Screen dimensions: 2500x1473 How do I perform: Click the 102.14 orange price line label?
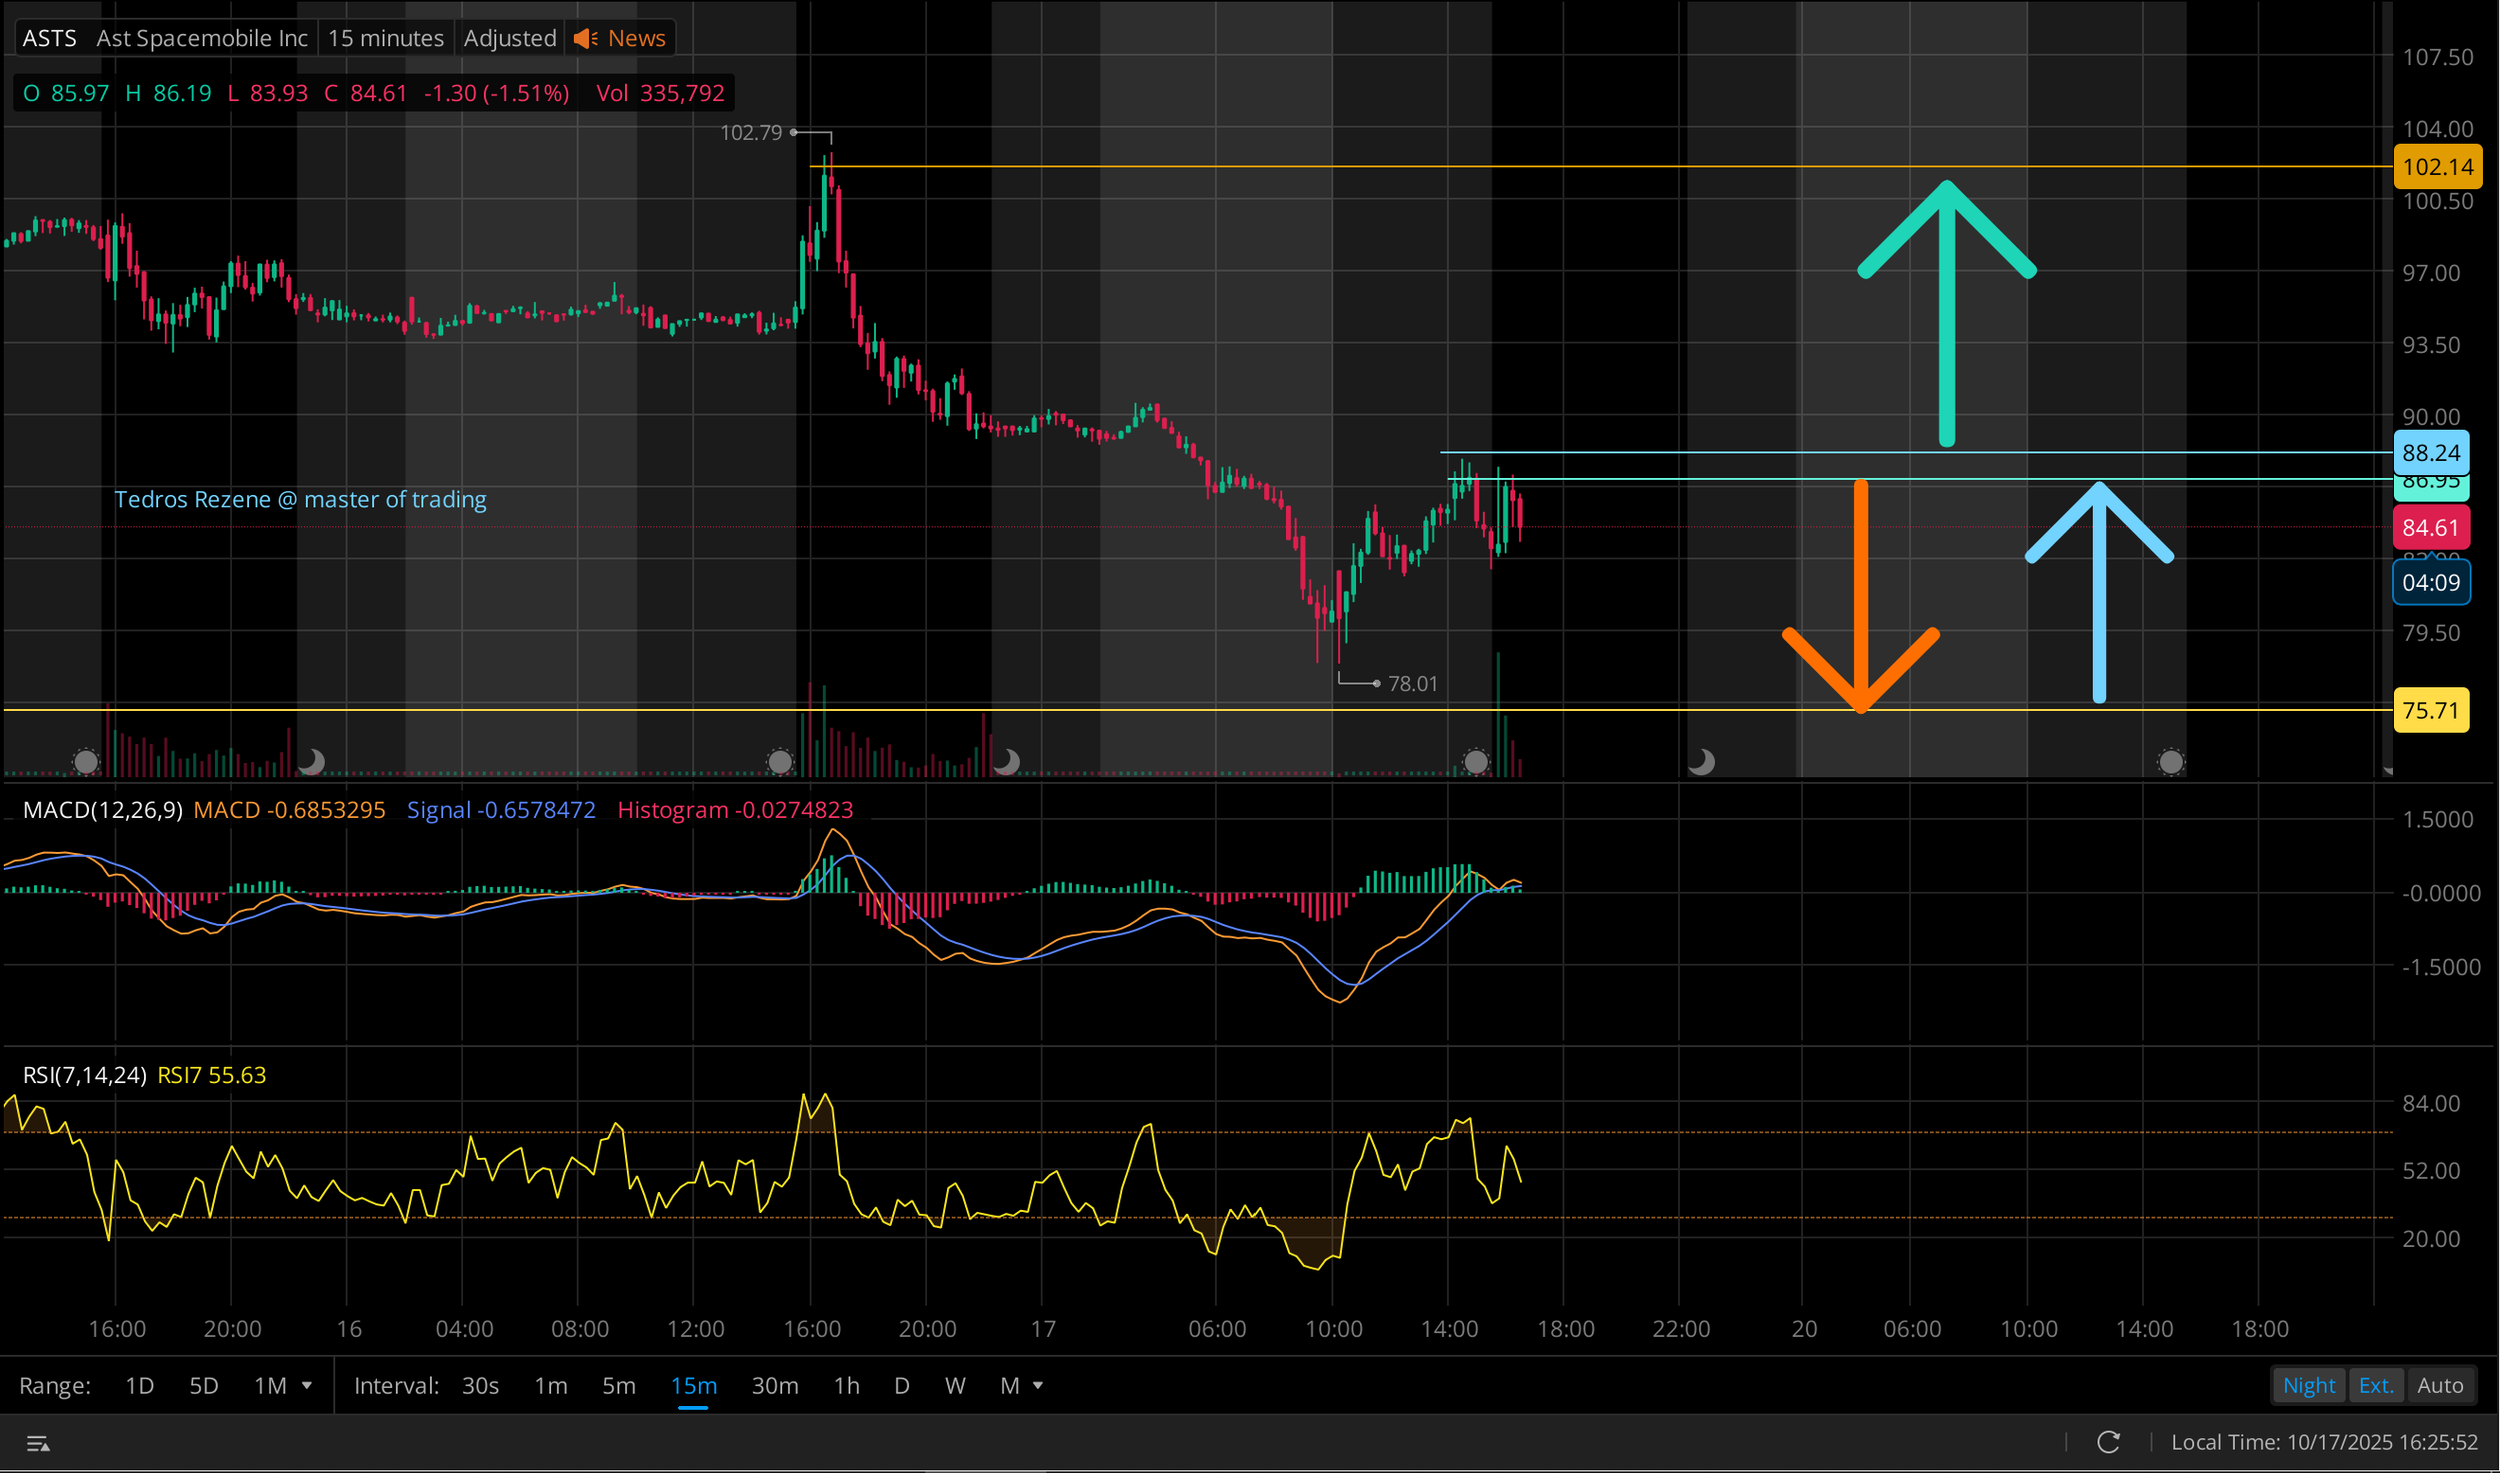(2437, 167)
